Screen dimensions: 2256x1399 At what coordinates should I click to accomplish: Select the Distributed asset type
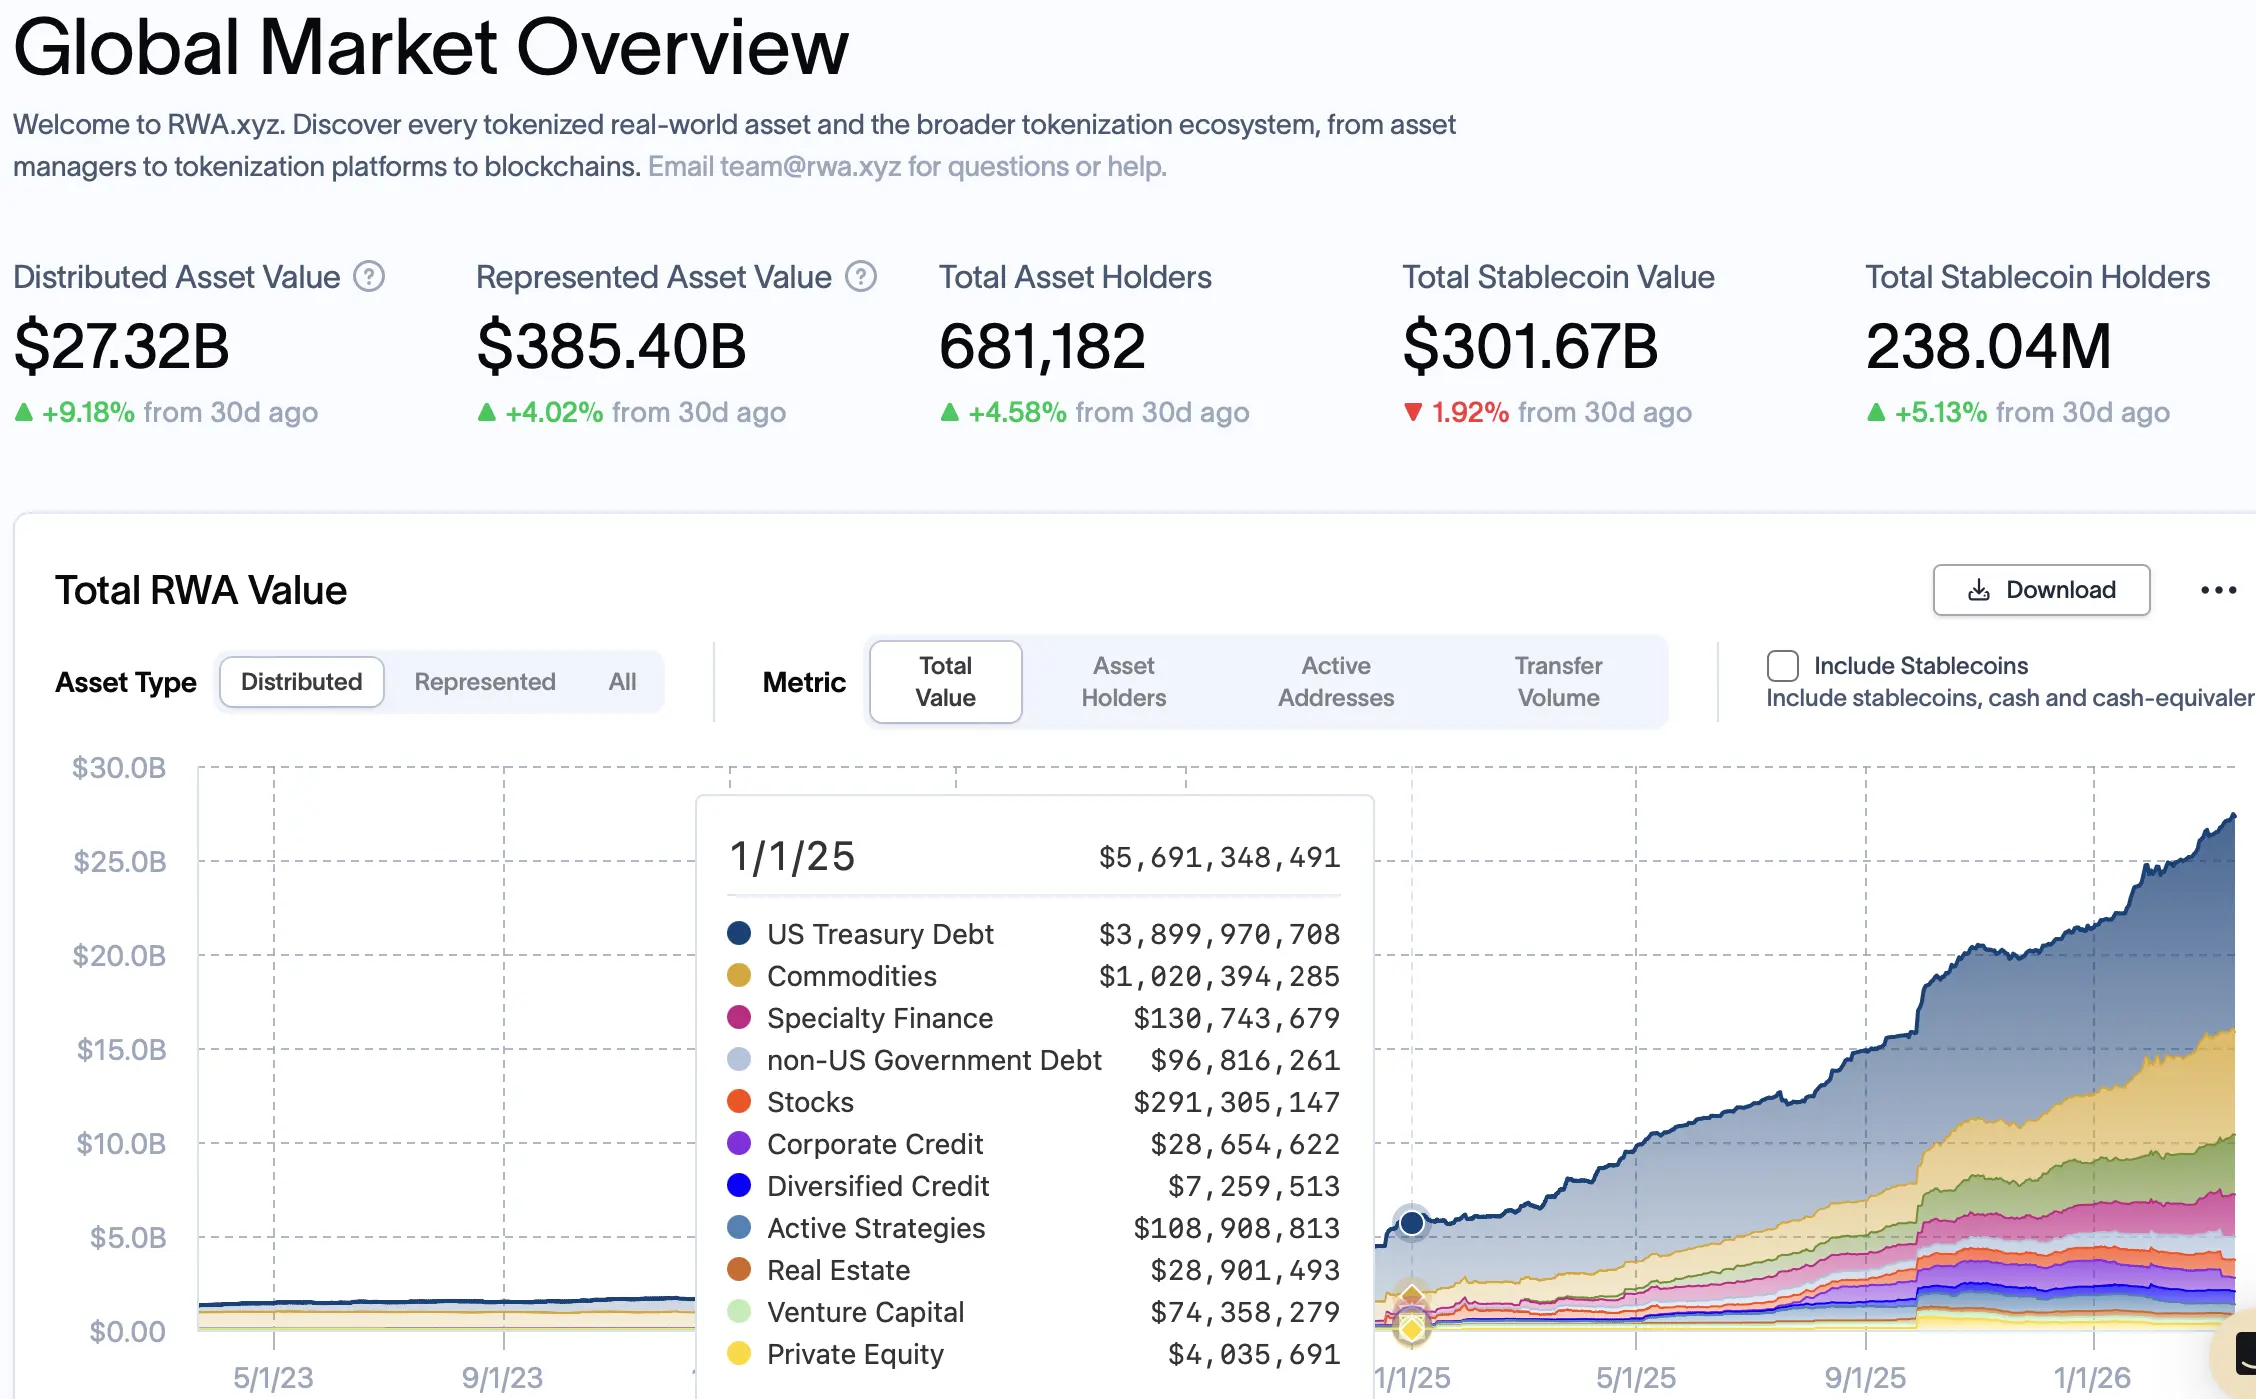point(301,681)
